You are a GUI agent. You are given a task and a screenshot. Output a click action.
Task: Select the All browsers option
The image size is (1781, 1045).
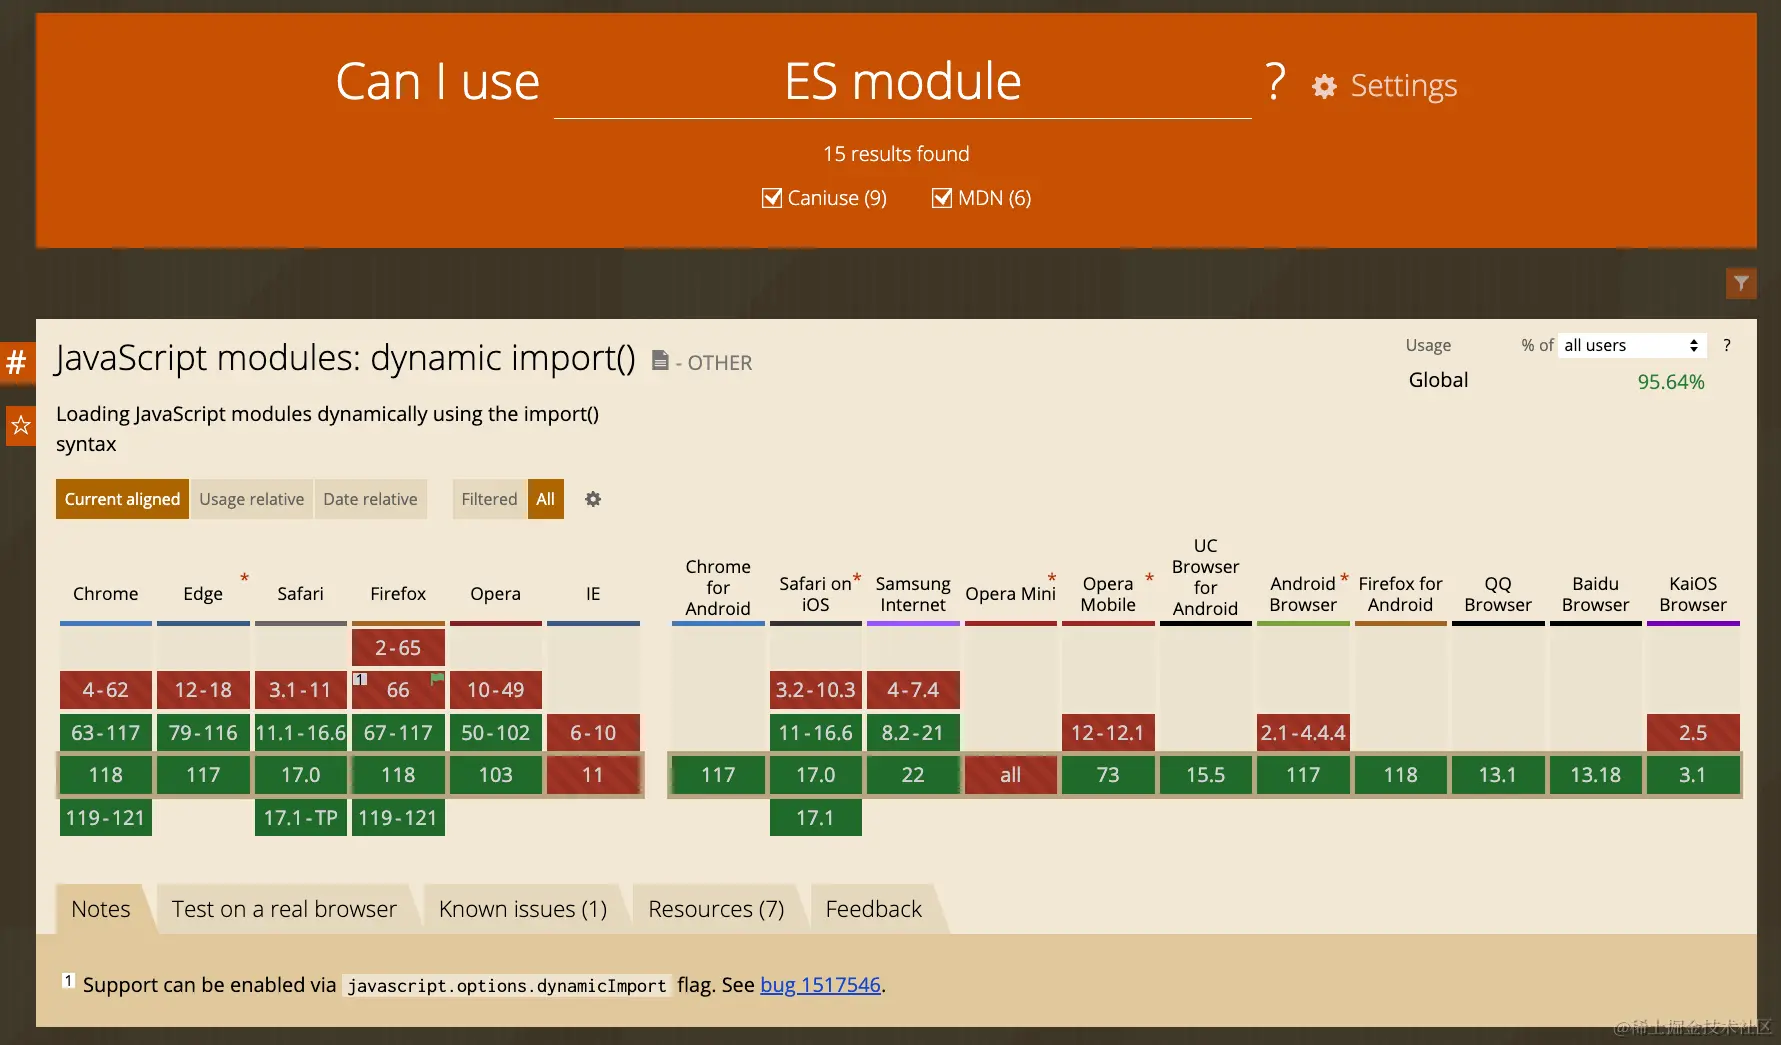(545, 499)
